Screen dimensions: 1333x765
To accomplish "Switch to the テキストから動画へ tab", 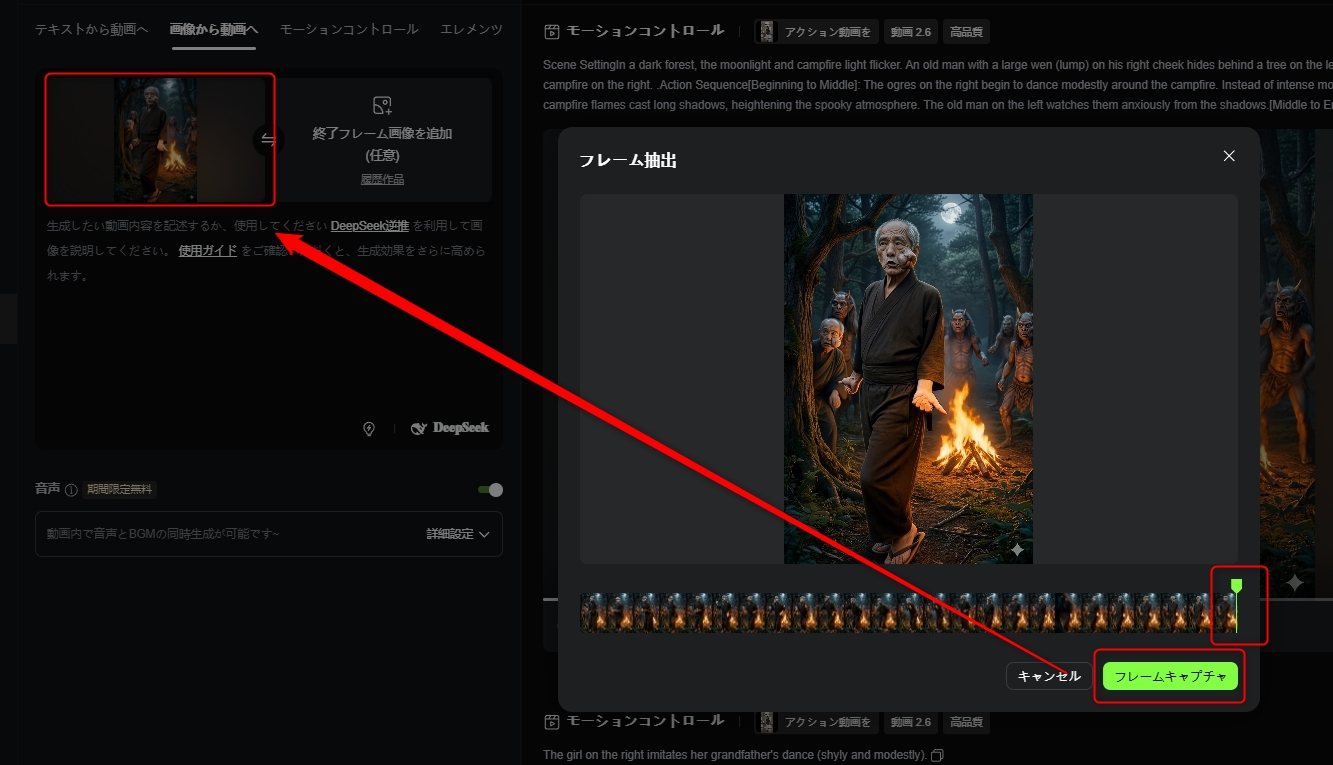I will [91, 30].
